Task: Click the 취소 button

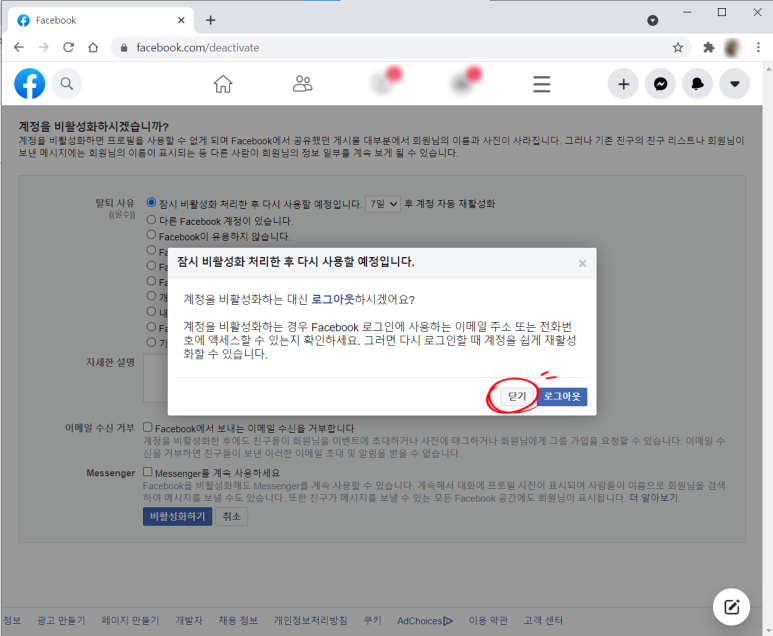Action: tap(231, 516)
